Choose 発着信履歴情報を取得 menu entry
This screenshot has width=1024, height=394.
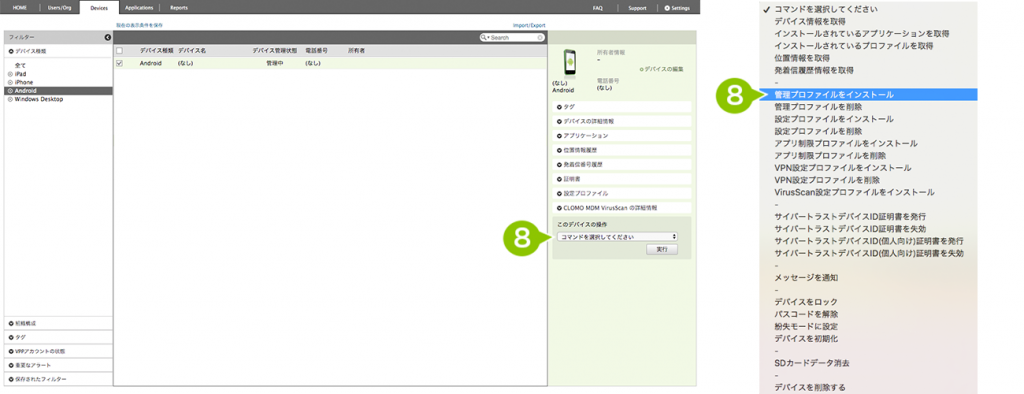coord(814,70)
